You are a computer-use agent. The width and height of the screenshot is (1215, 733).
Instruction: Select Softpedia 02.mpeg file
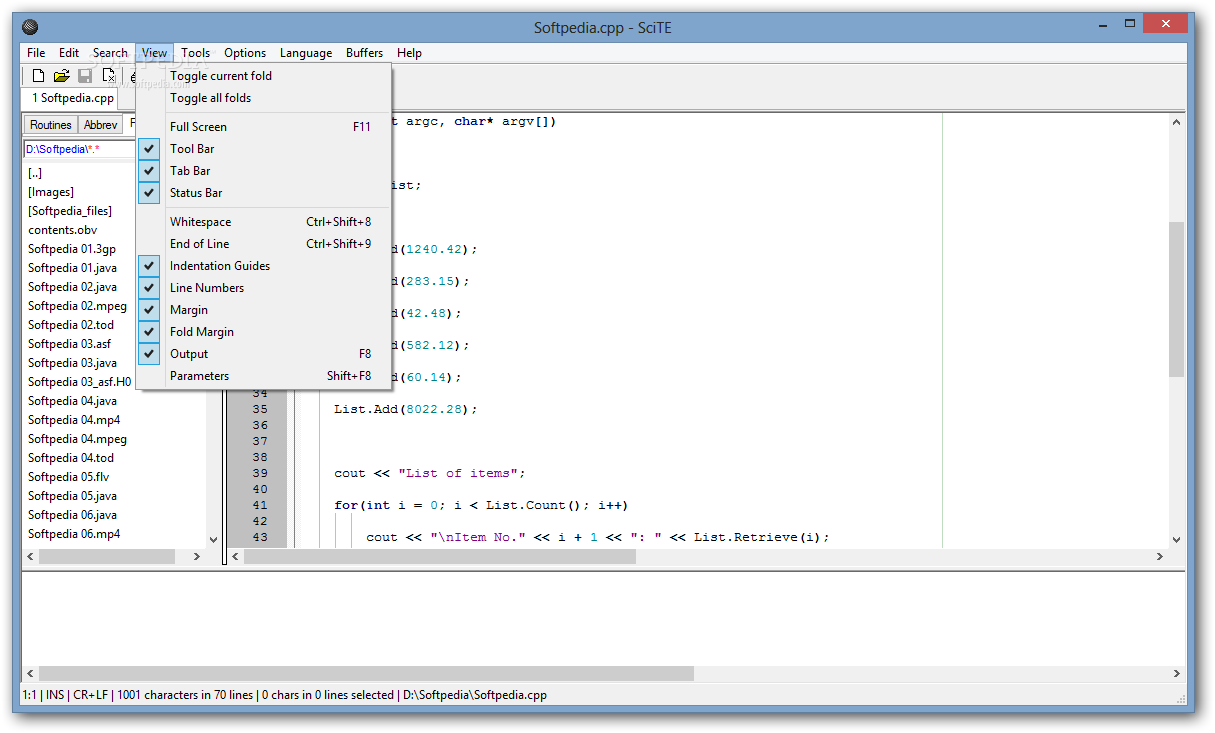(x=77, y=306)
